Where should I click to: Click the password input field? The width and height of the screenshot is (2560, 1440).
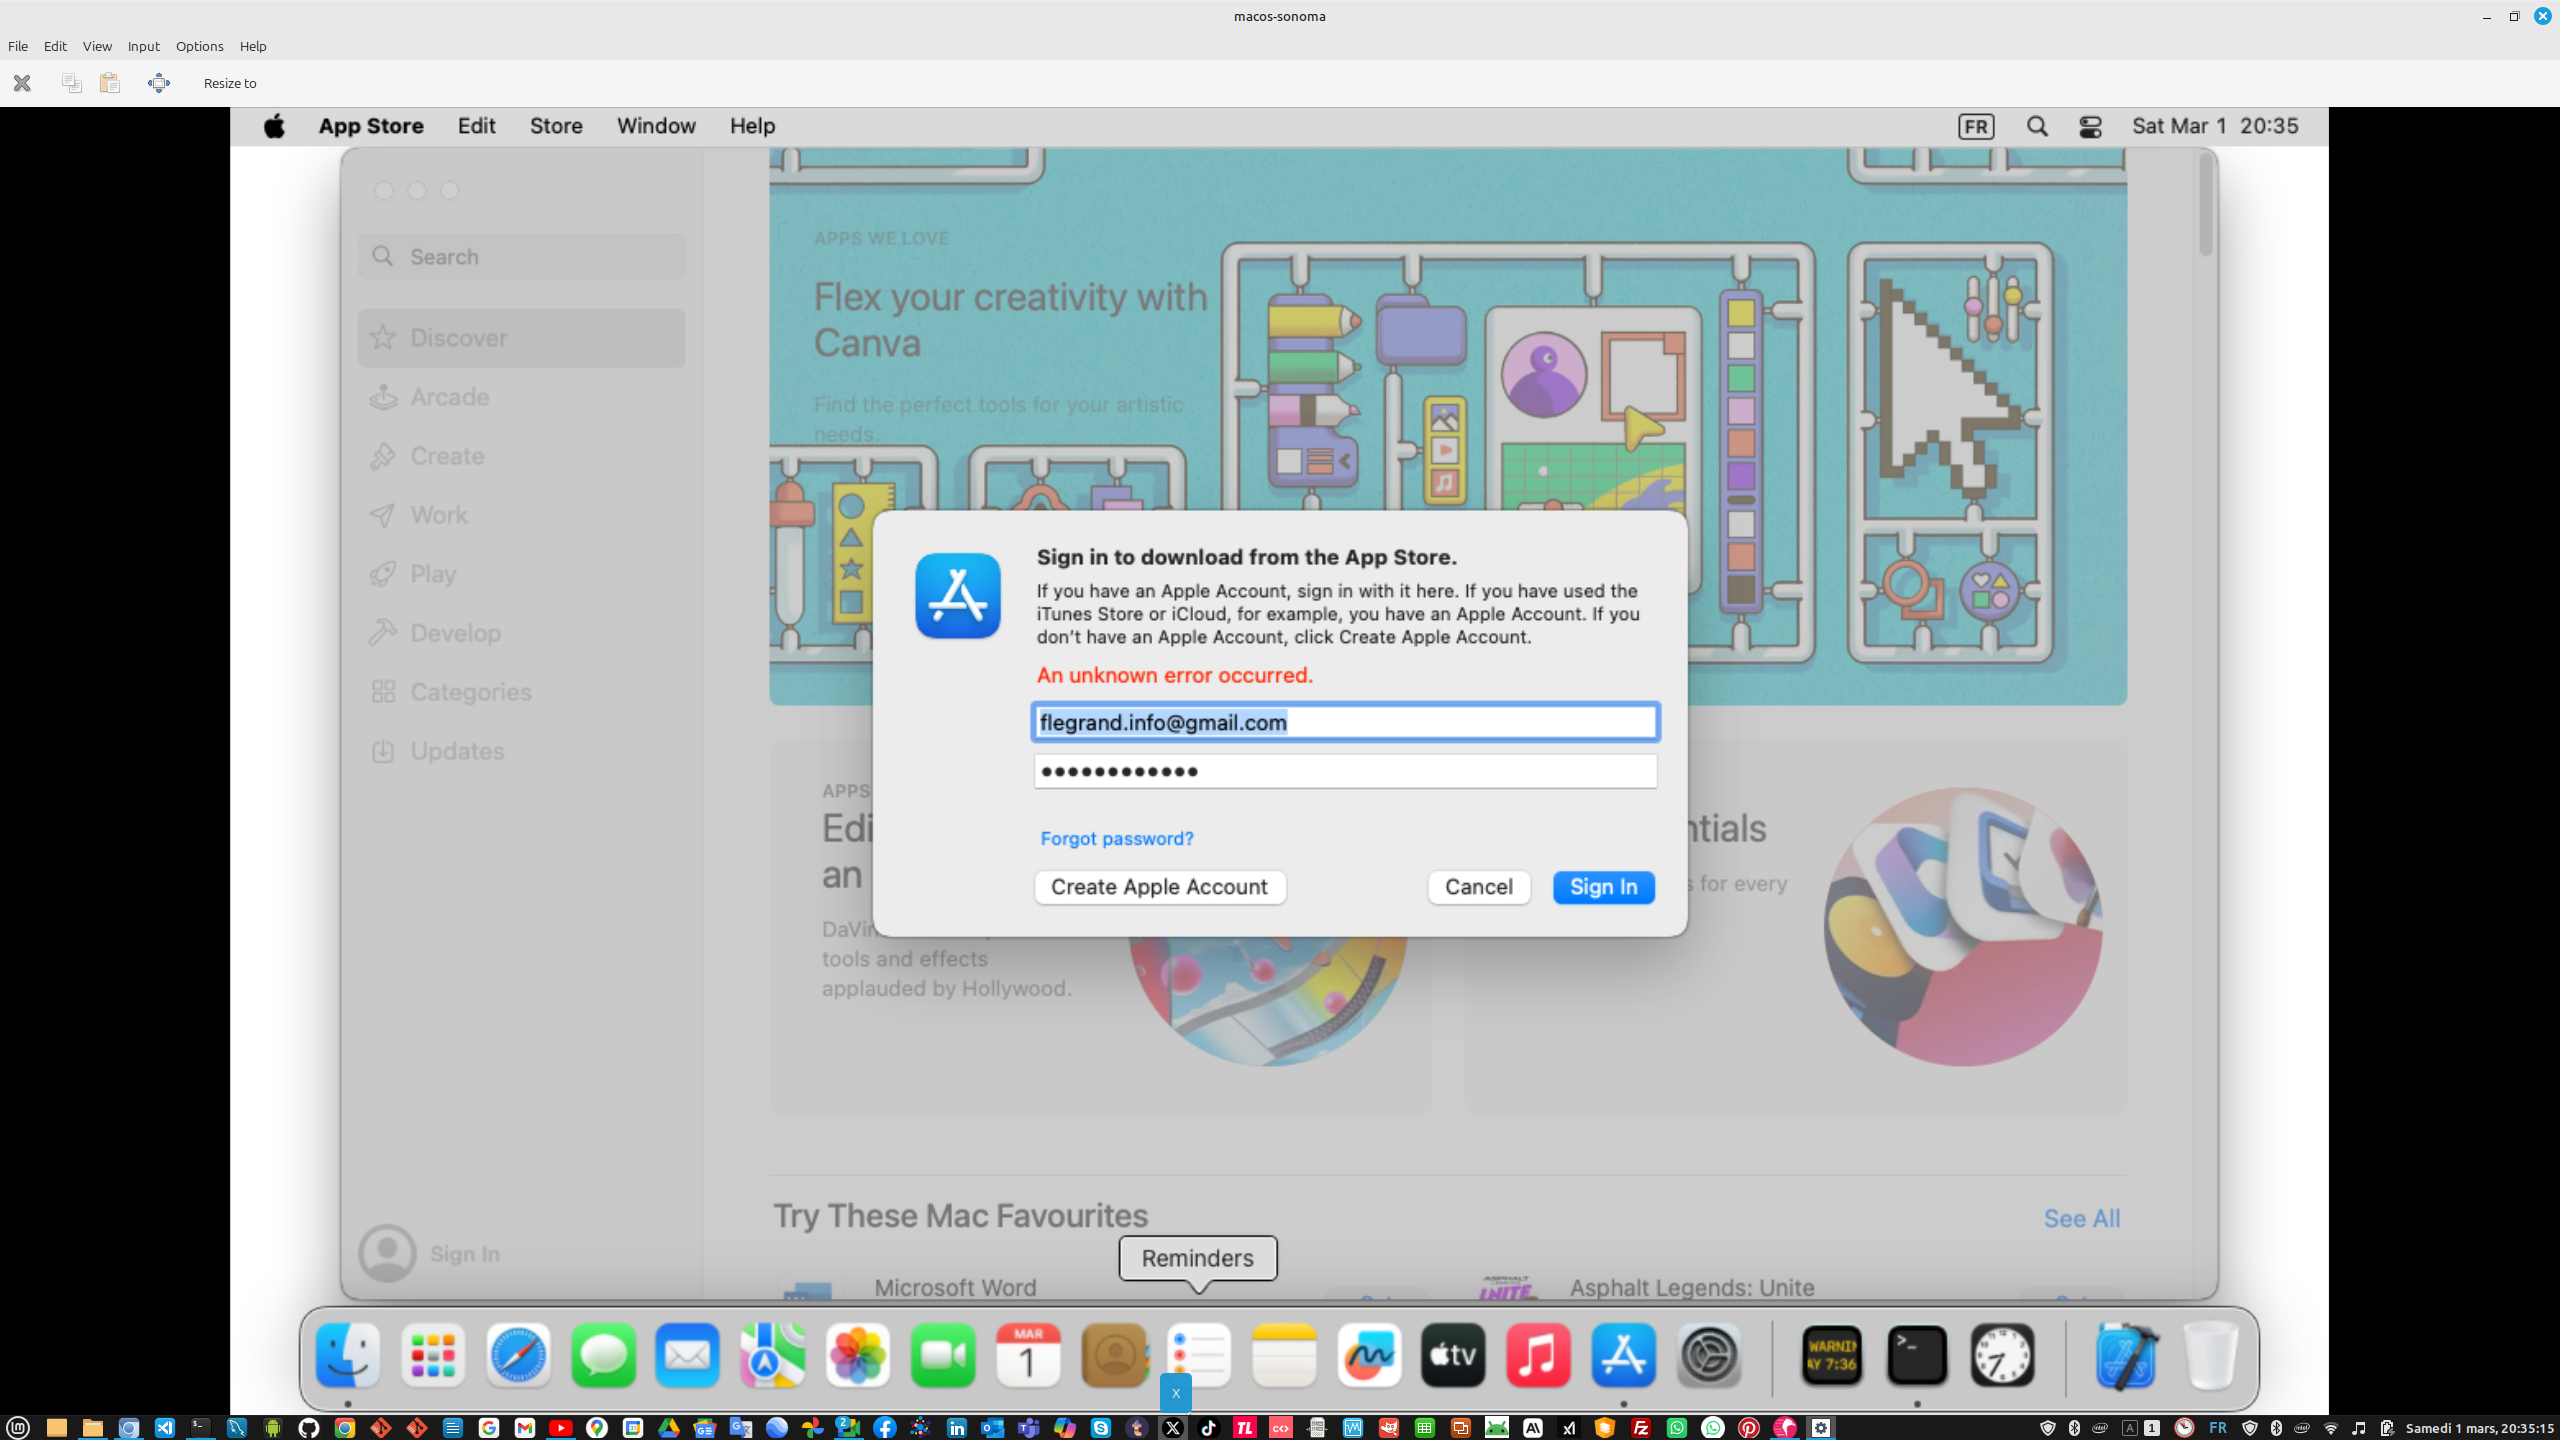point(1344,771)
